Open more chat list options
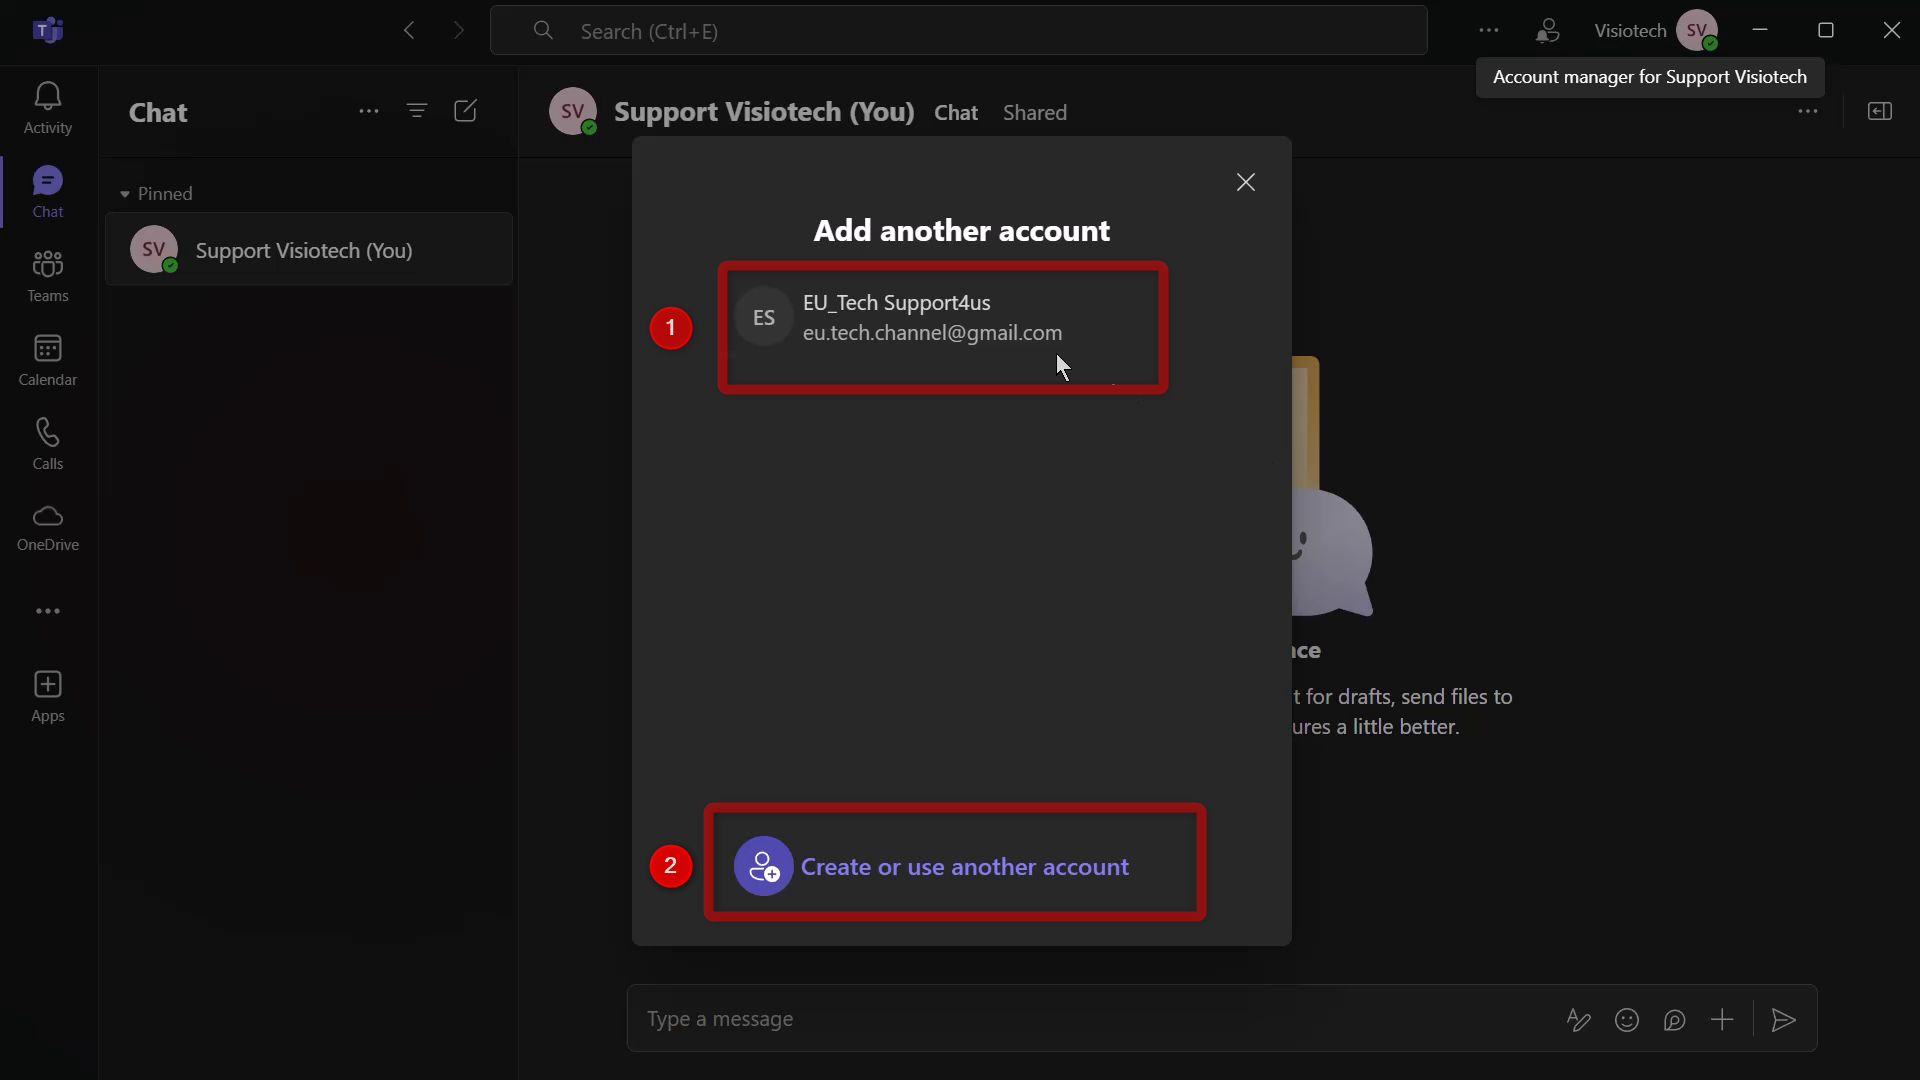1920x1080 pixels. (369, 111)
